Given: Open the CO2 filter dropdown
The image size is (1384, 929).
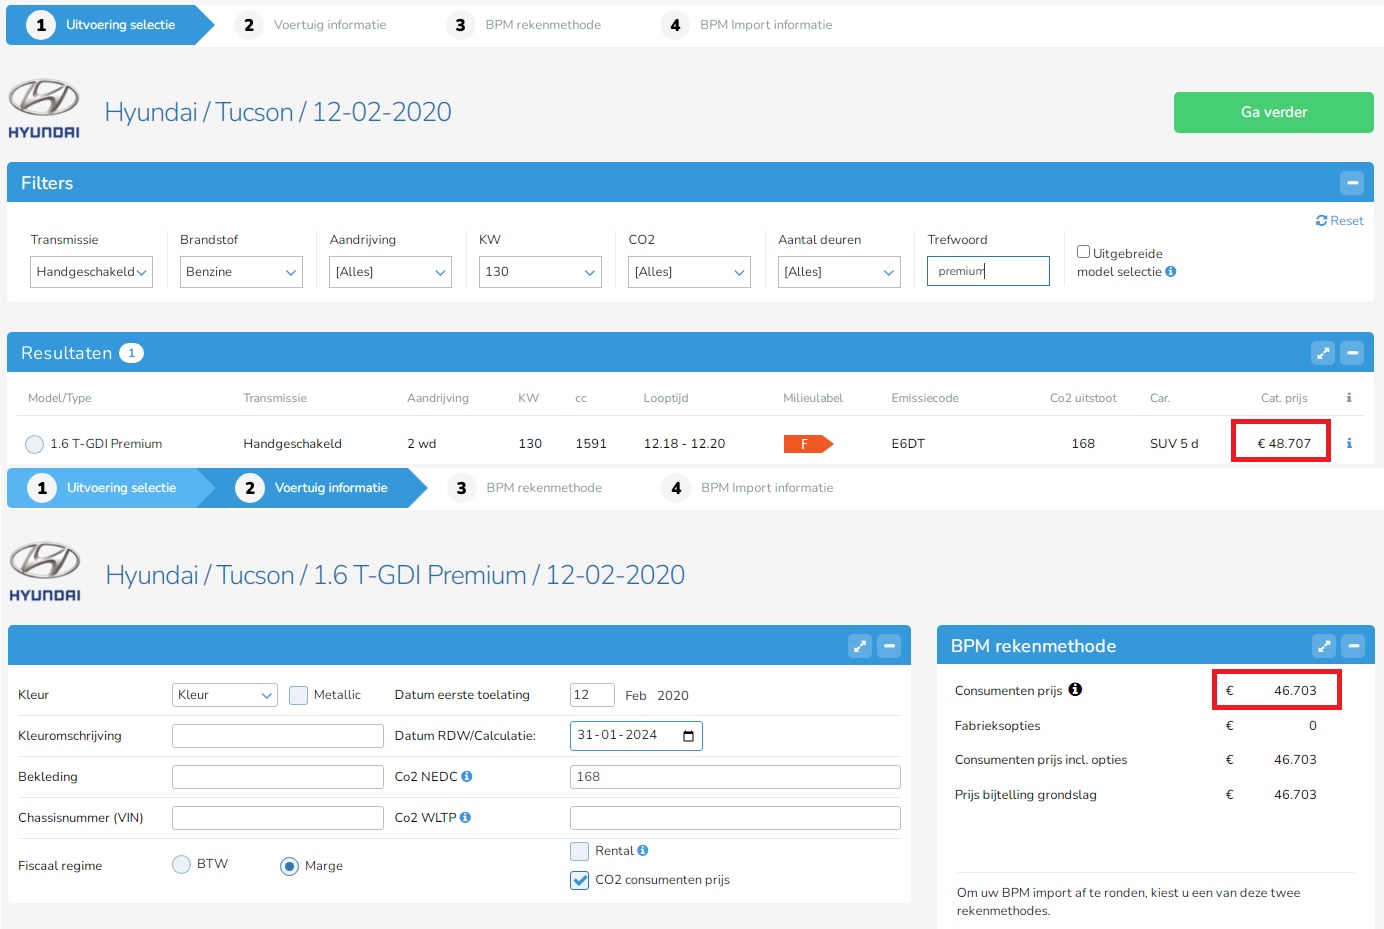Looking at the screenshot, I should 689,272.
